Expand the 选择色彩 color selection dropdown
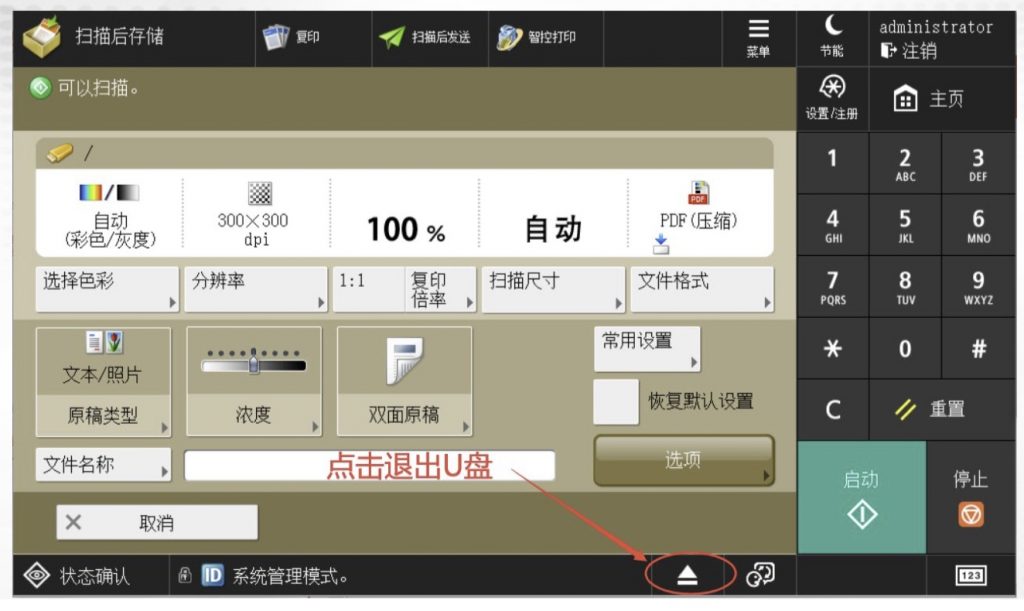This screenshot has height=611, width=1024. [108, 289]
